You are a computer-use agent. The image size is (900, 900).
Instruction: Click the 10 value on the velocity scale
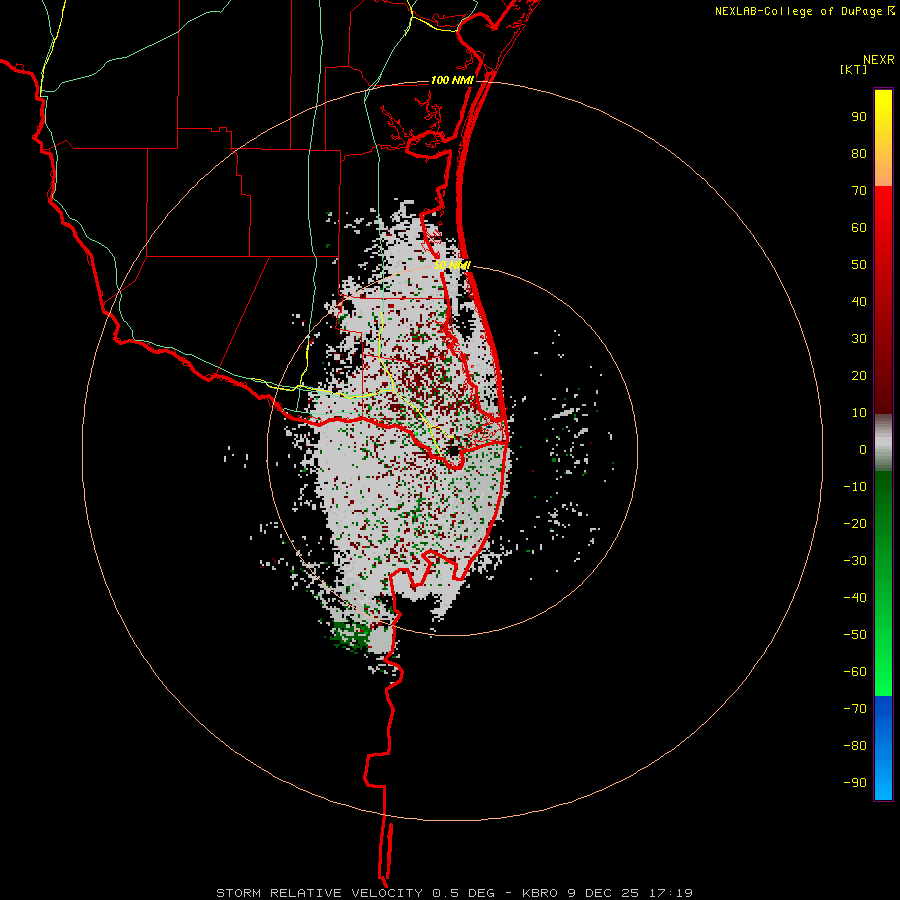(859, 413)
